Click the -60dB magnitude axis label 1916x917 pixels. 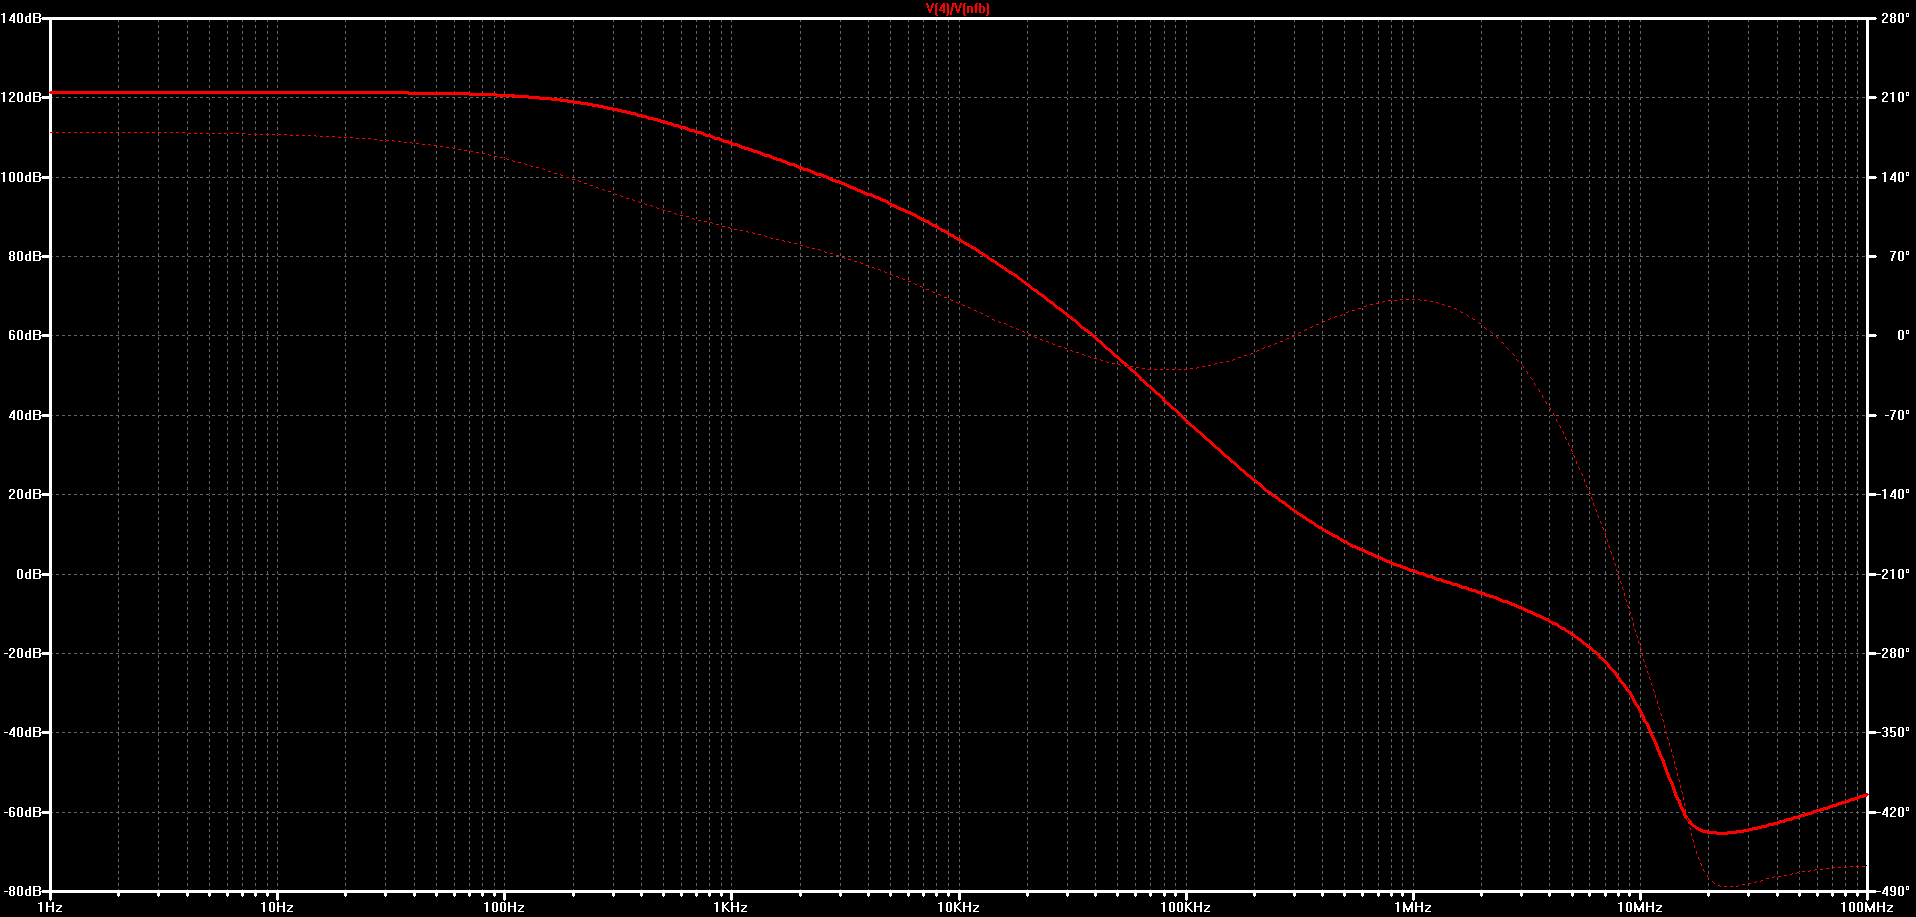[x=22, y=812]
